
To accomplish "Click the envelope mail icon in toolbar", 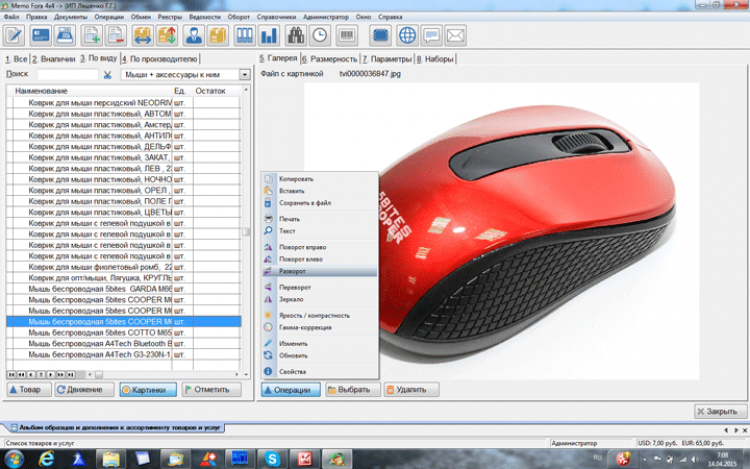I will coord(456,36).
